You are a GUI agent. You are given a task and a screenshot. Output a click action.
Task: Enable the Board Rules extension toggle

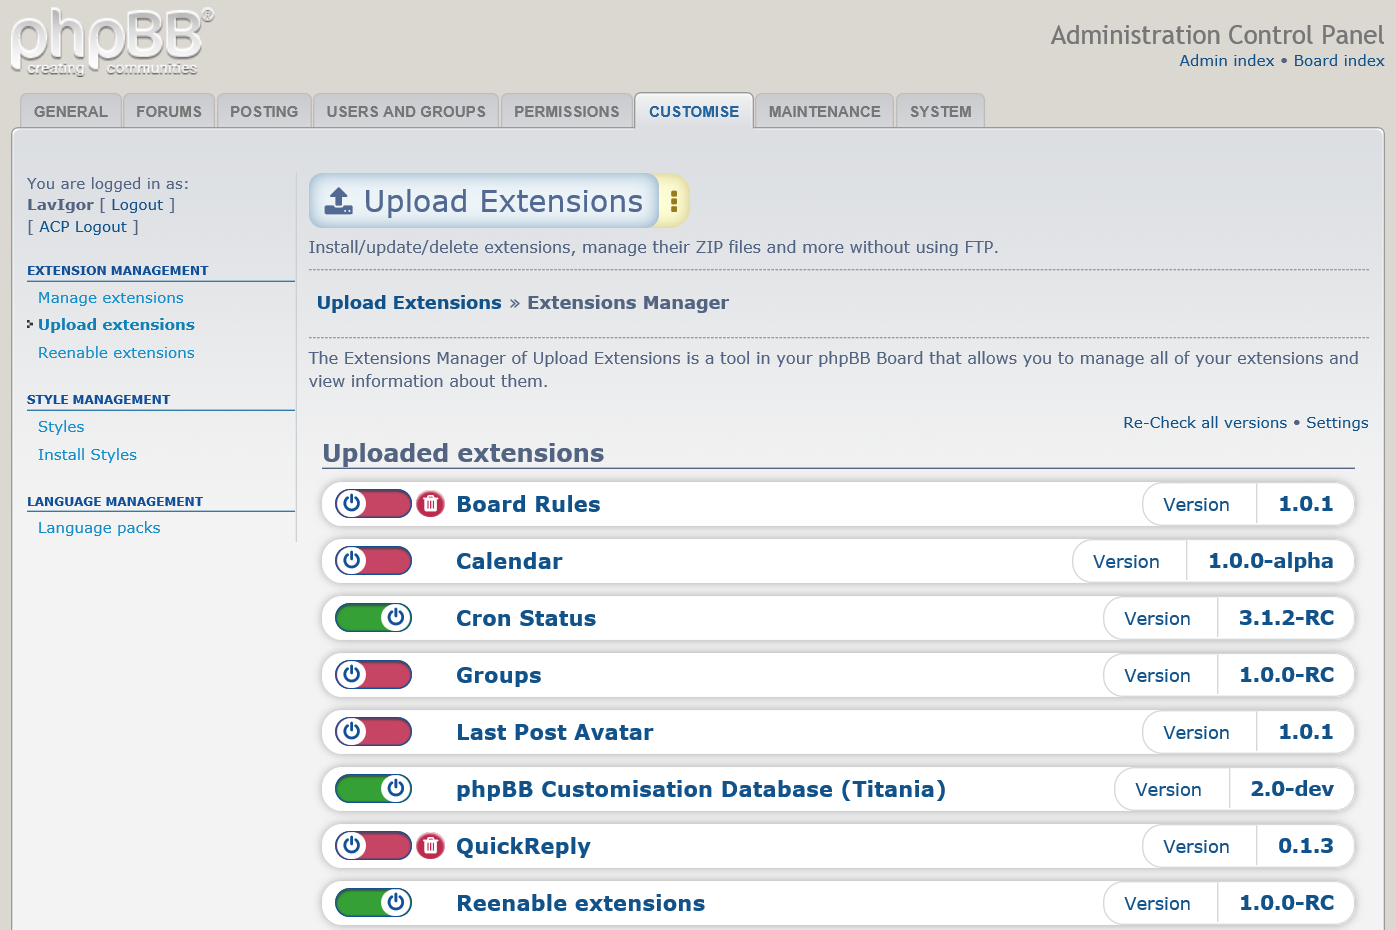tap(373, 504)
